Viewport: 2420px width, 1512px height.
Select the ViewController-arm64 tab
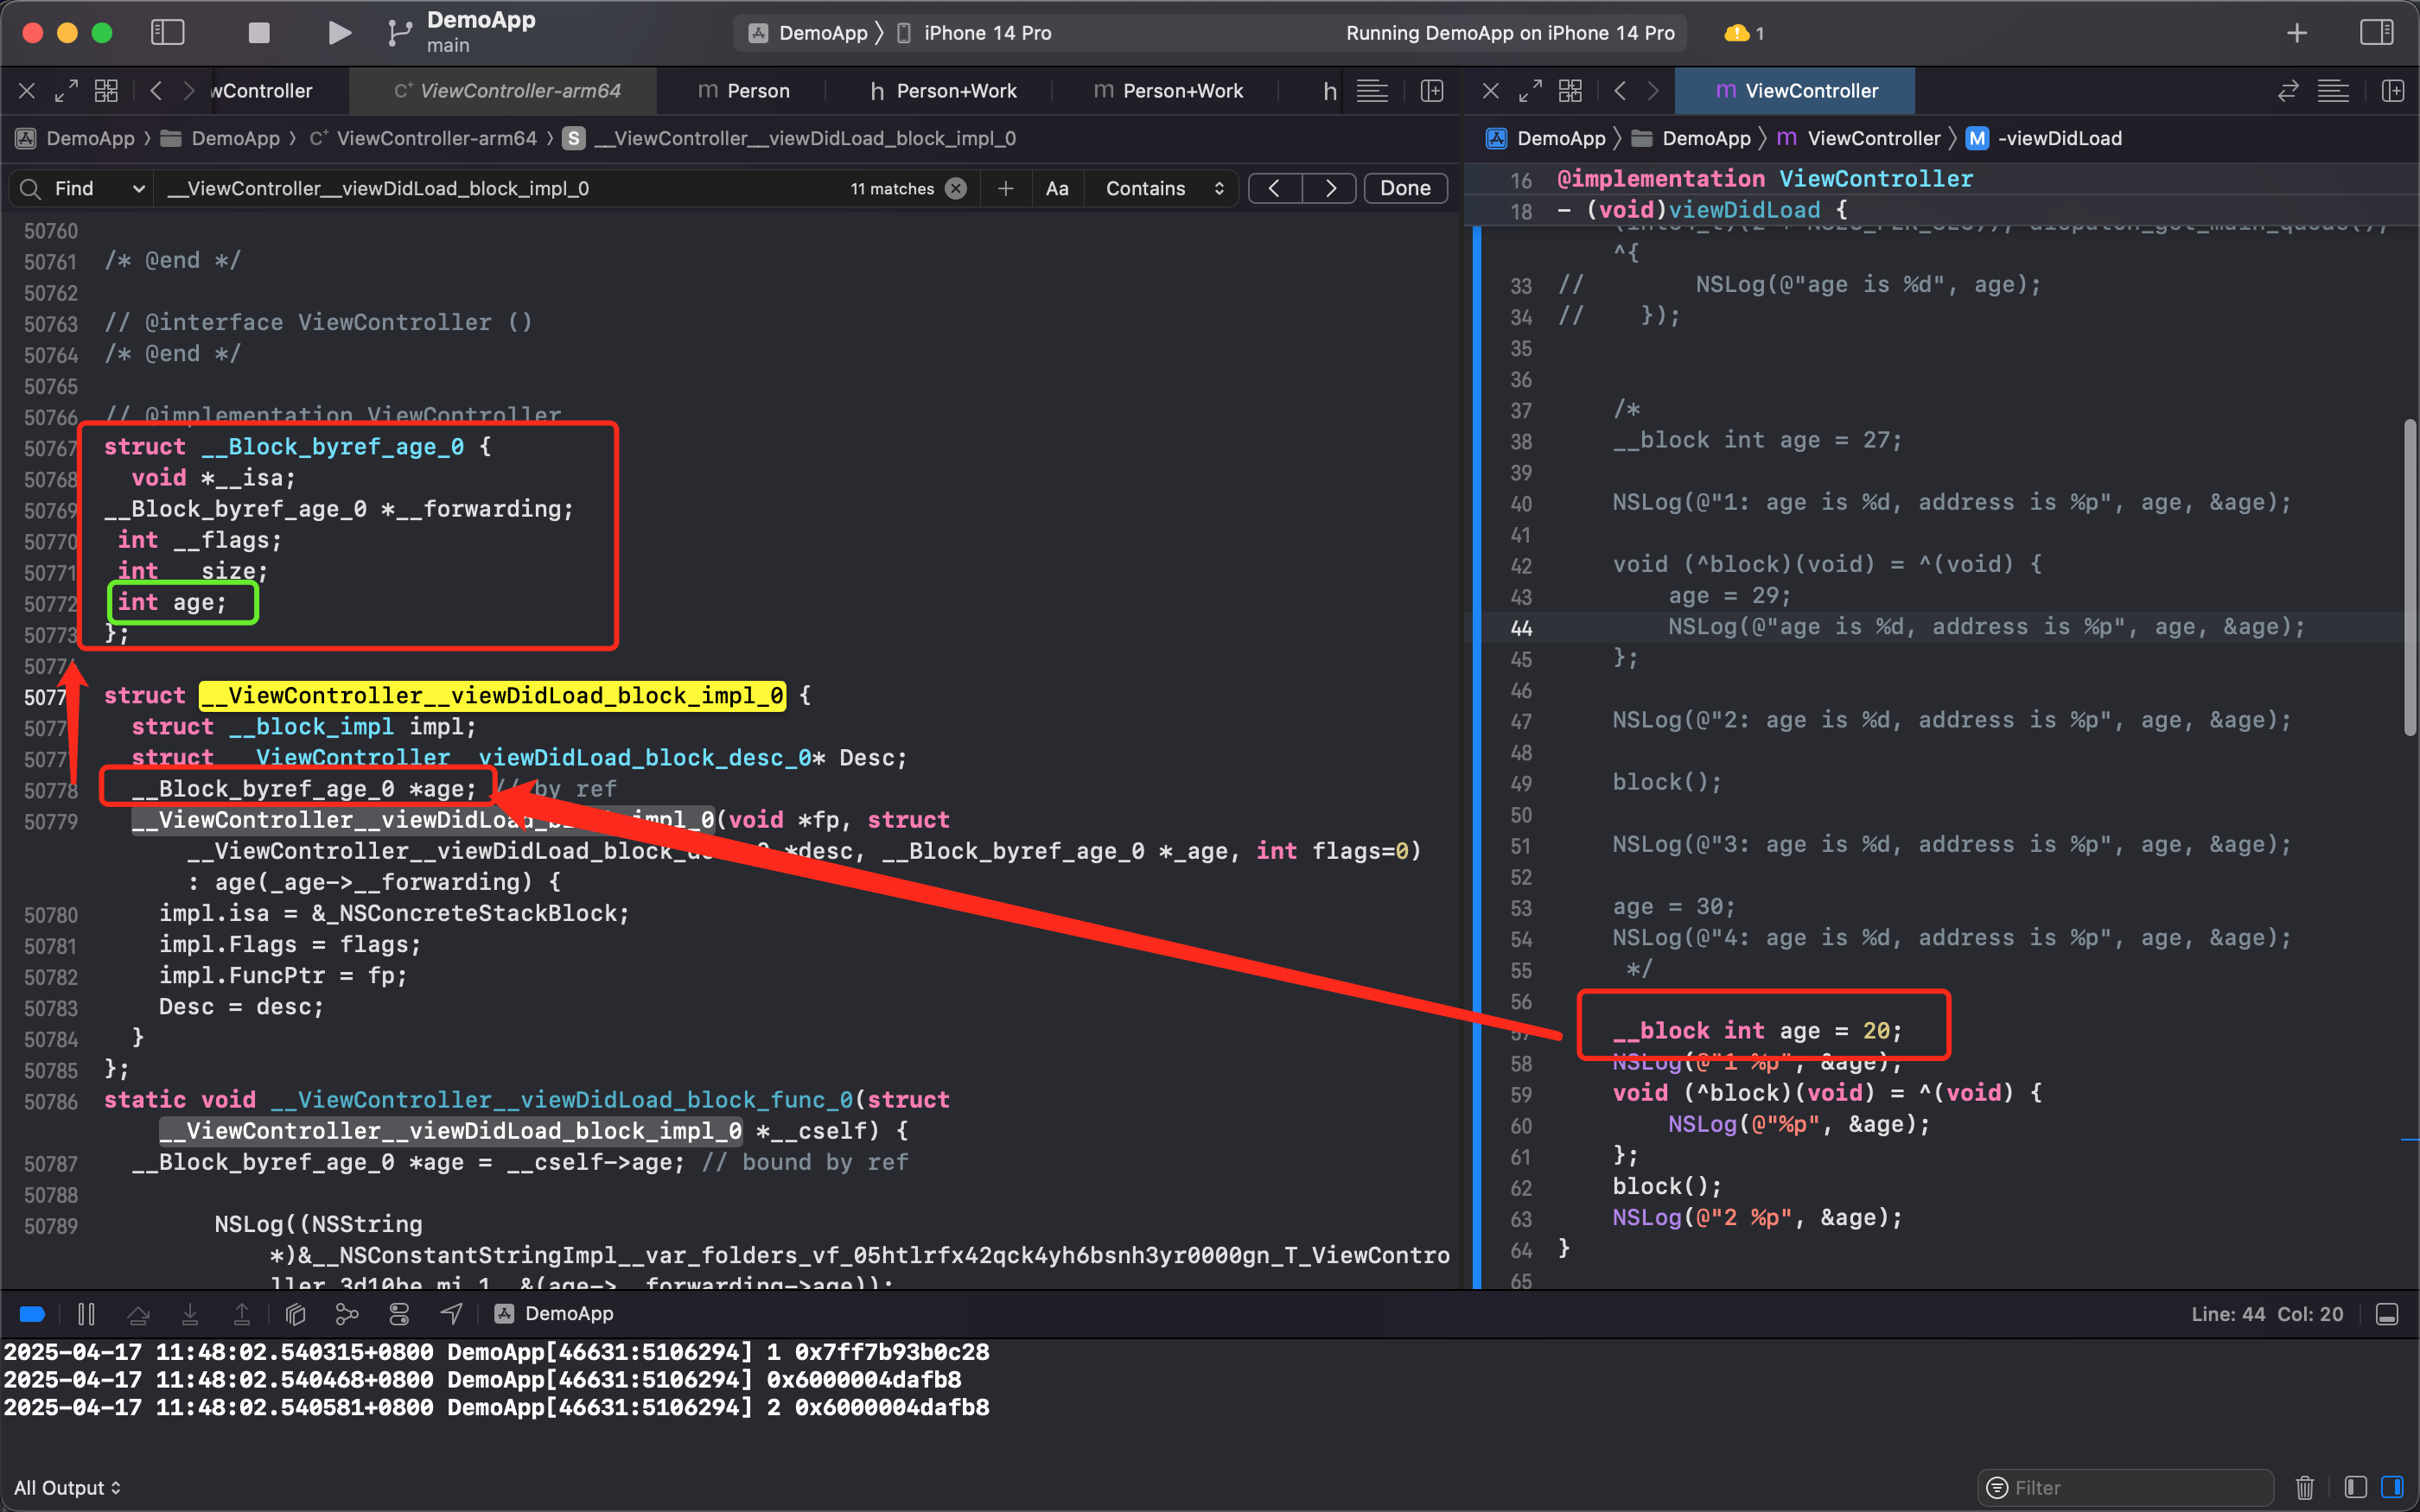point(507,91)
